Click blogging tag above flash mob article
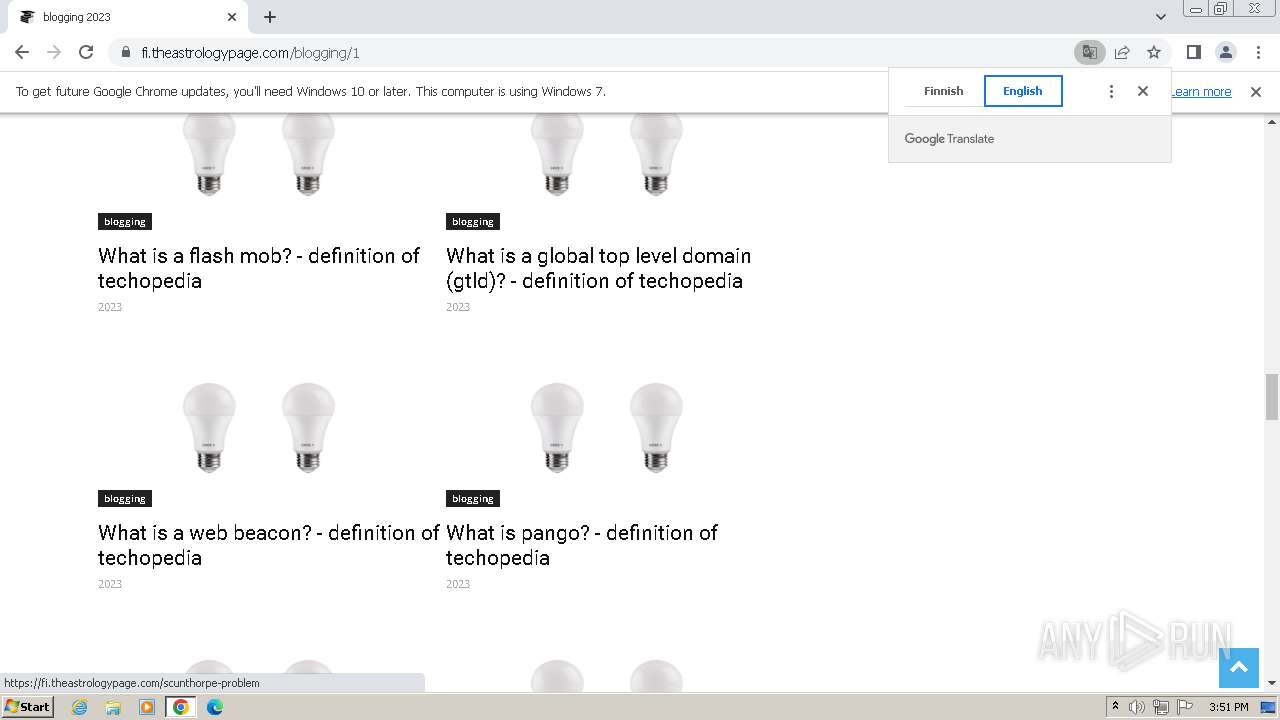Viewport: 1280px width, 720px height. pos(125,222)
